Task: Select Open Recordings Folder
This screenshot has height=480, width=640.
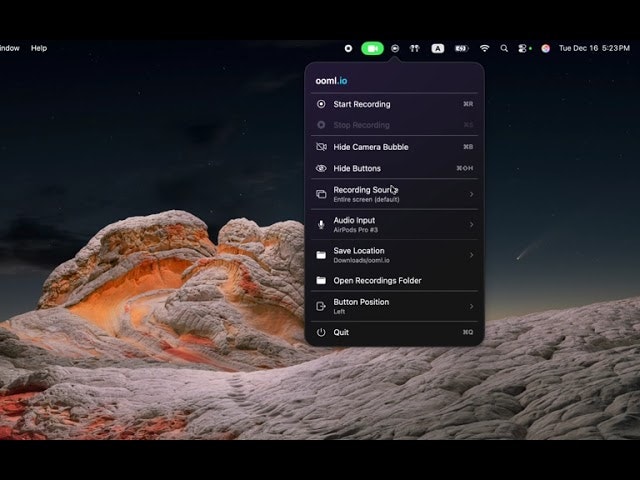Action: click(x=377, y=281)
